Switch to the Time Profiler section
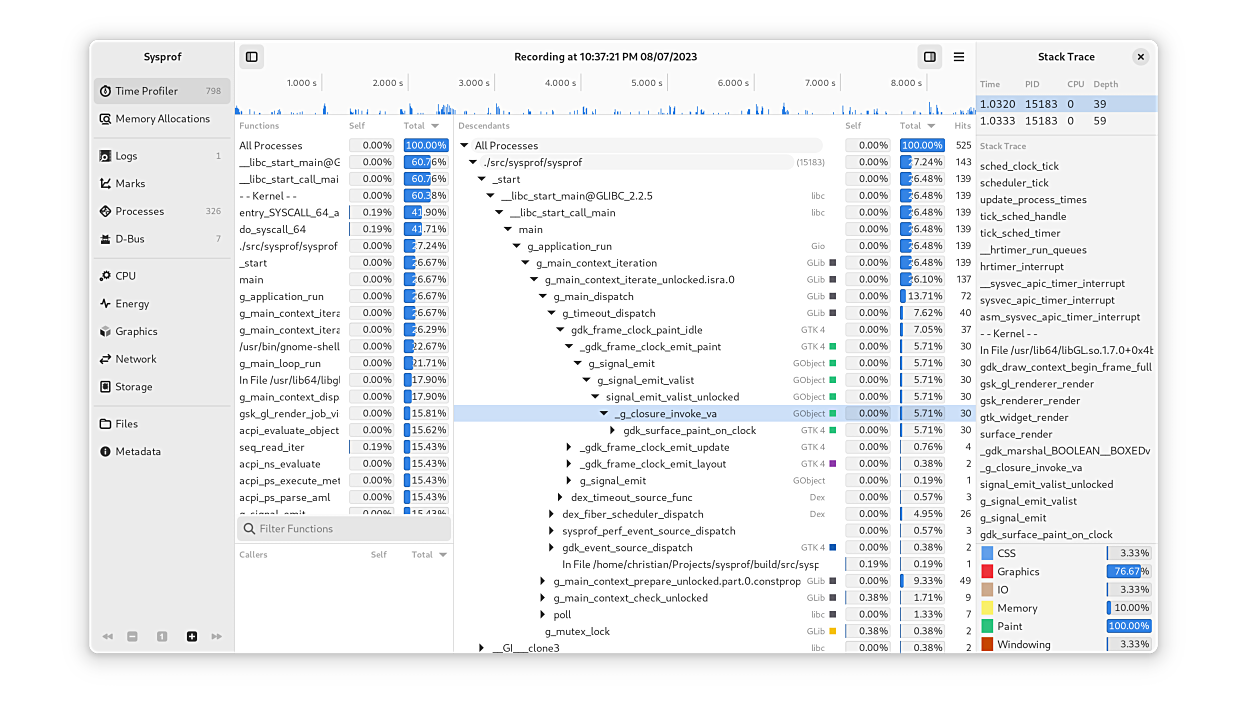The height and width of the screenshot is (702, 1248). pyautogui.click(x=146, y=91)
